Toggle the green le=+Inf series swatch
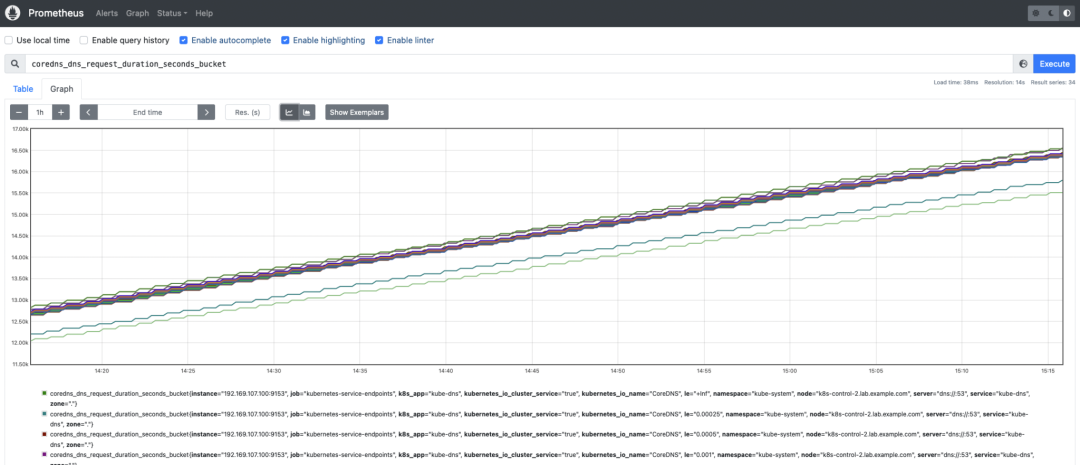Image resolution: width=1080 pixels, height=465 pixels. pyautogui.click(x=45, y=393)
